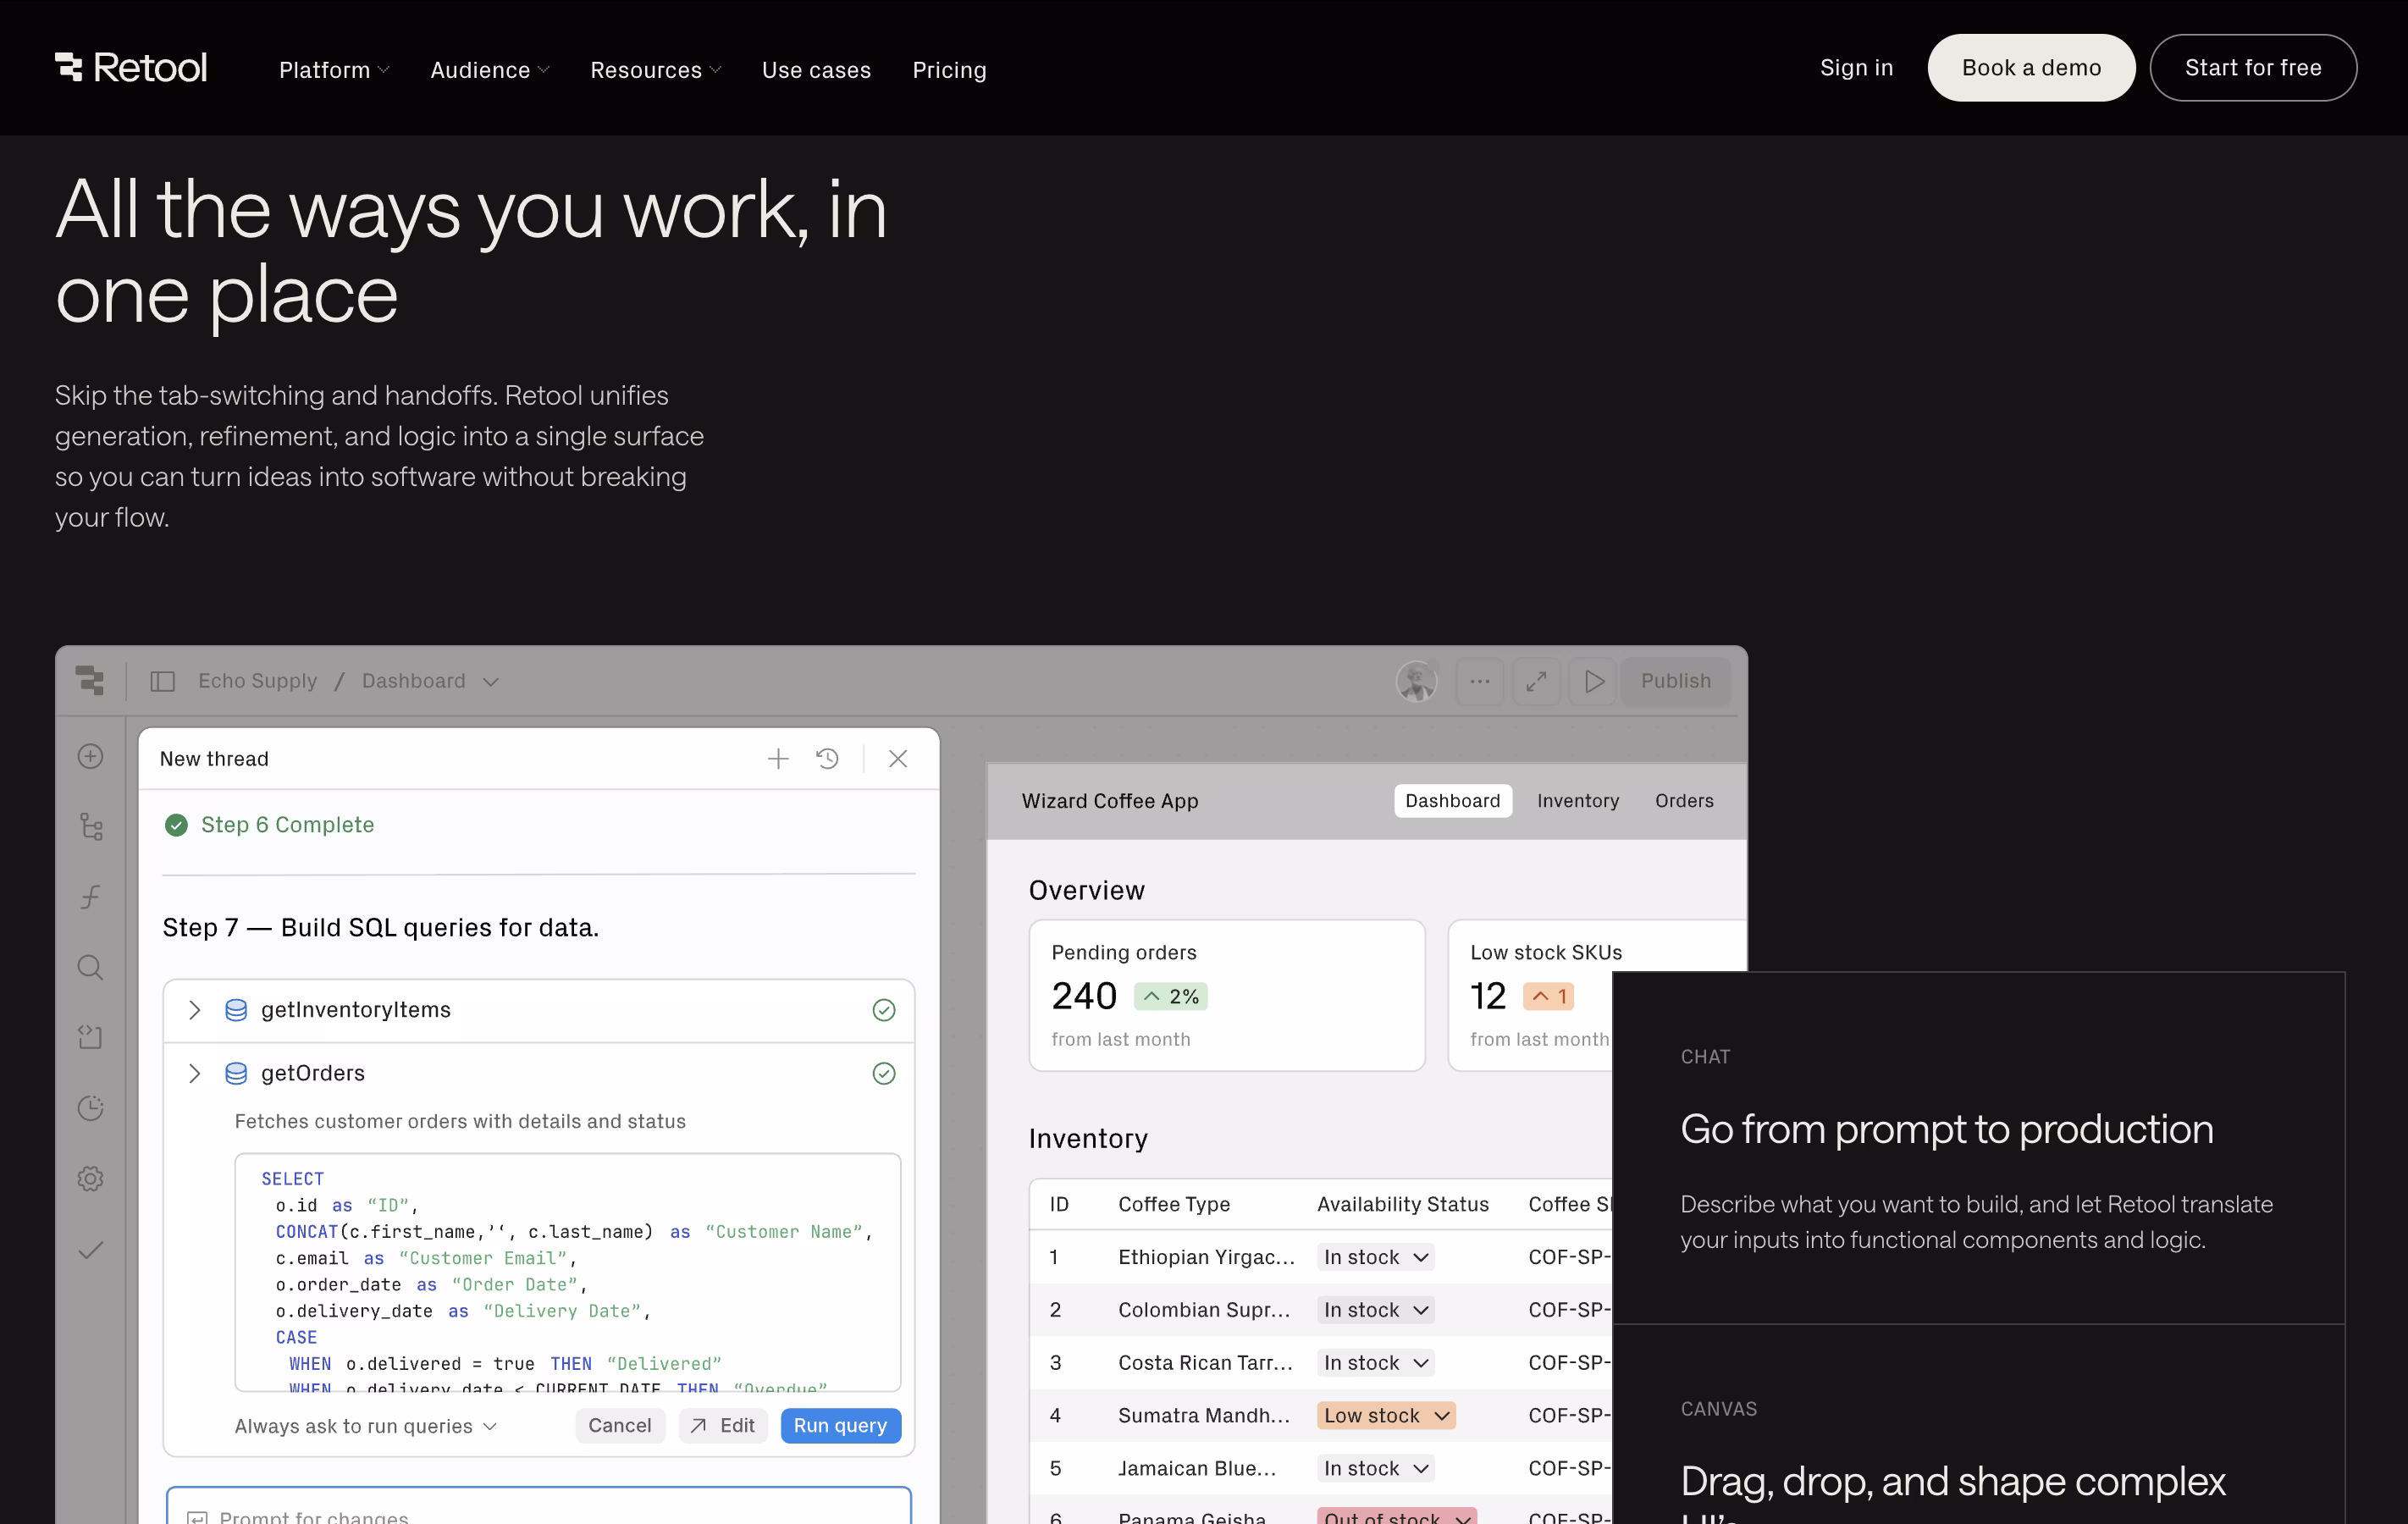Click the getInventoryItems green checkmark status
Viewport: 2408px width, 1524px height.
click(884, 1010)
